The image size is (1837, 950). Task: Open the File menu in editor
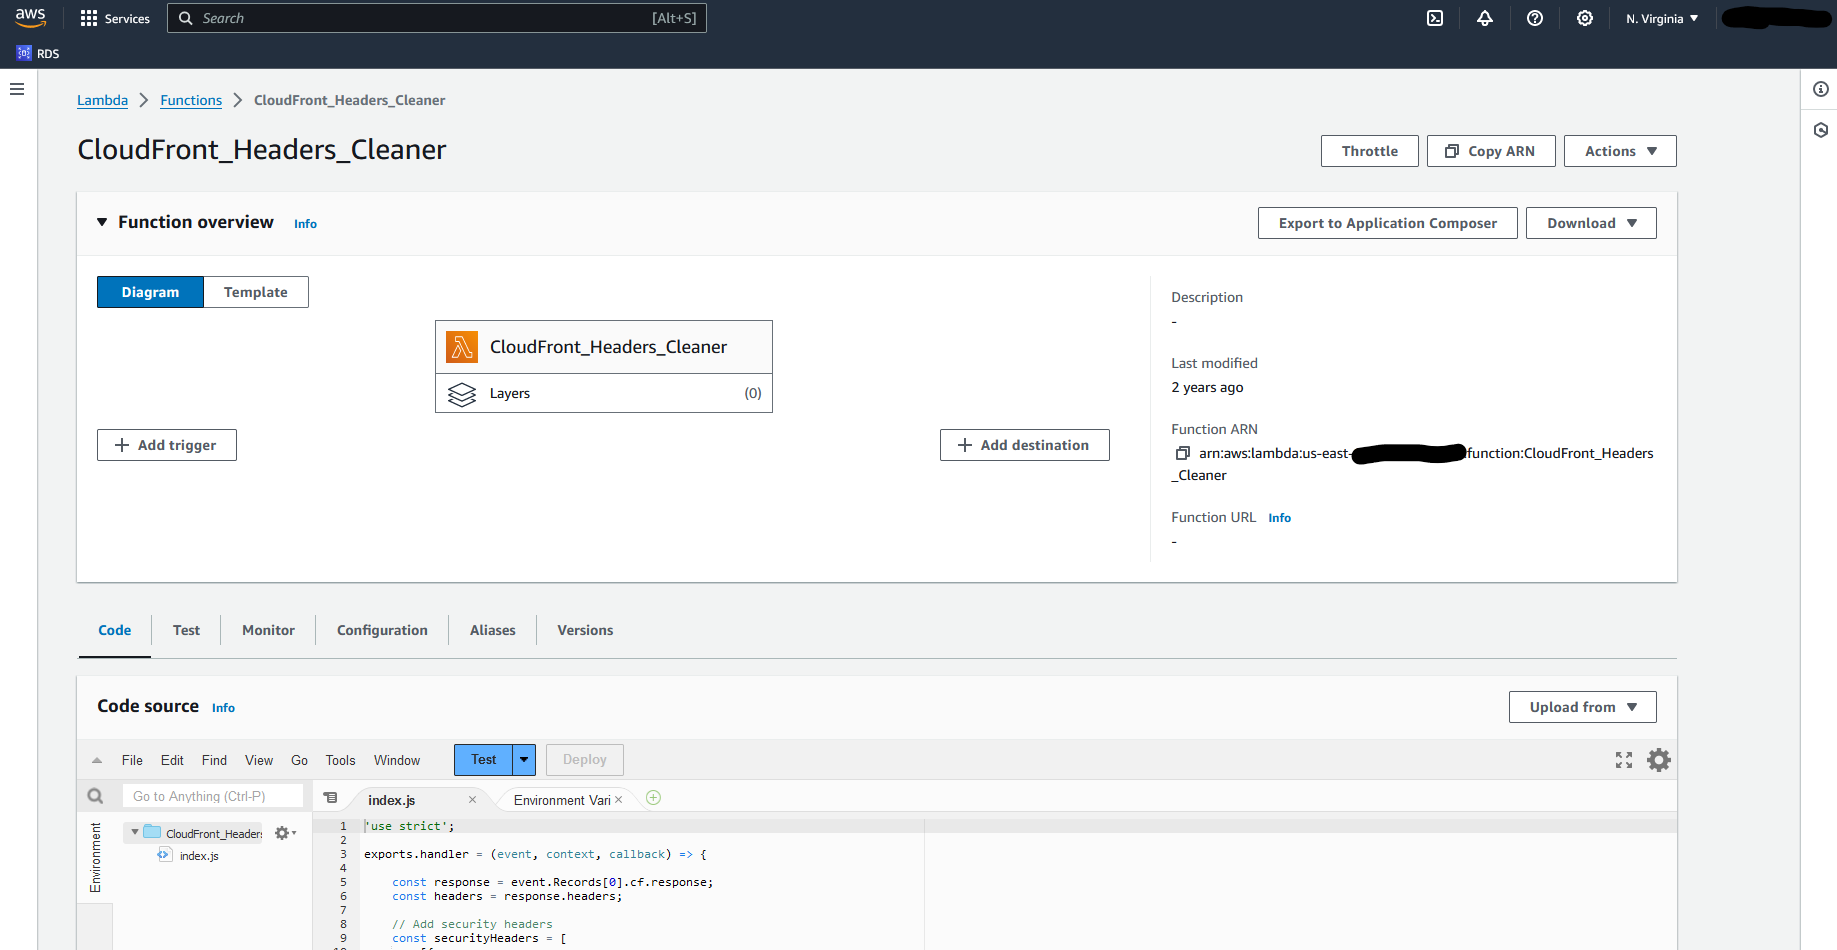(x=132, y=760)
